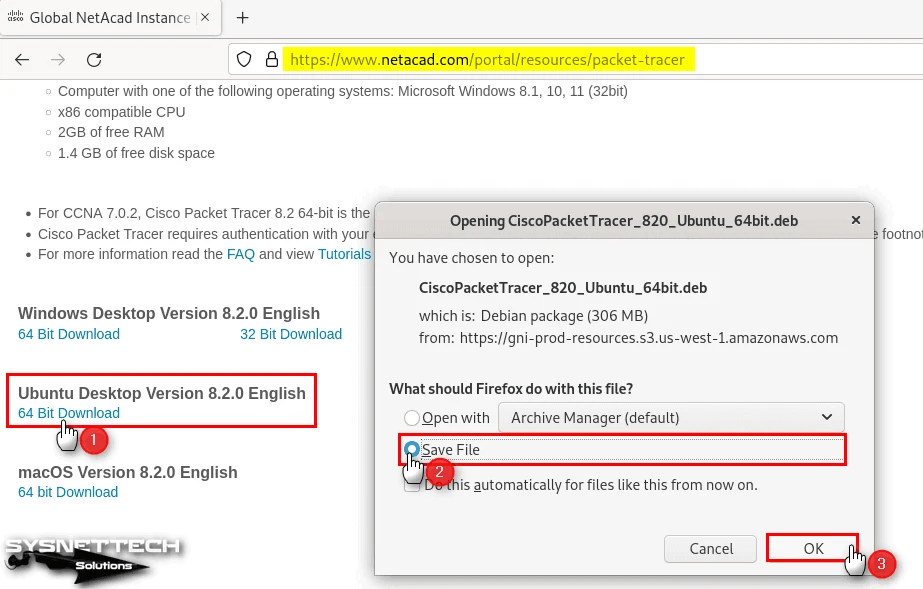This screenshot has height=589, width=923.
Task: Cancel the file download dialog
Action: tap(711, 548)
